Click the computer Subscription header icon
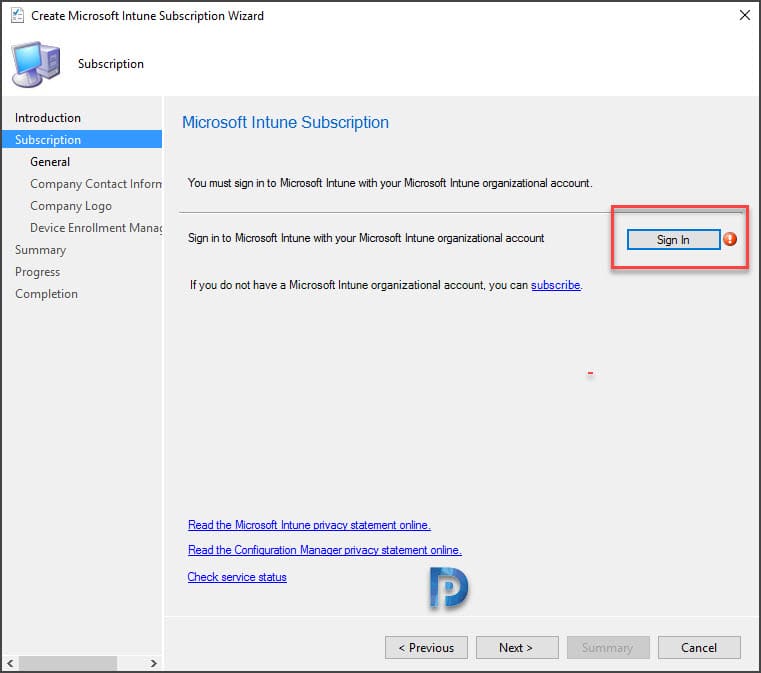This screenshot has width=761, height=673. (36, 64)
